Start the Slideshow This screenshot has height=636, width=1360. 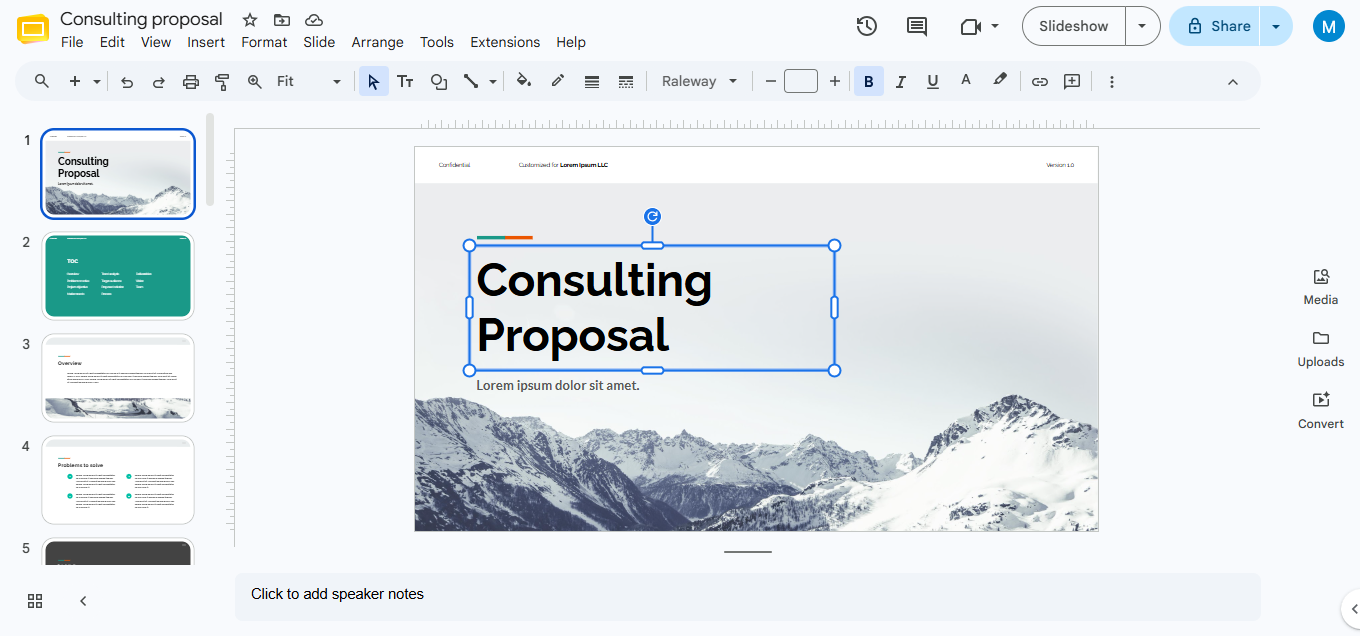click(1074, 26)
